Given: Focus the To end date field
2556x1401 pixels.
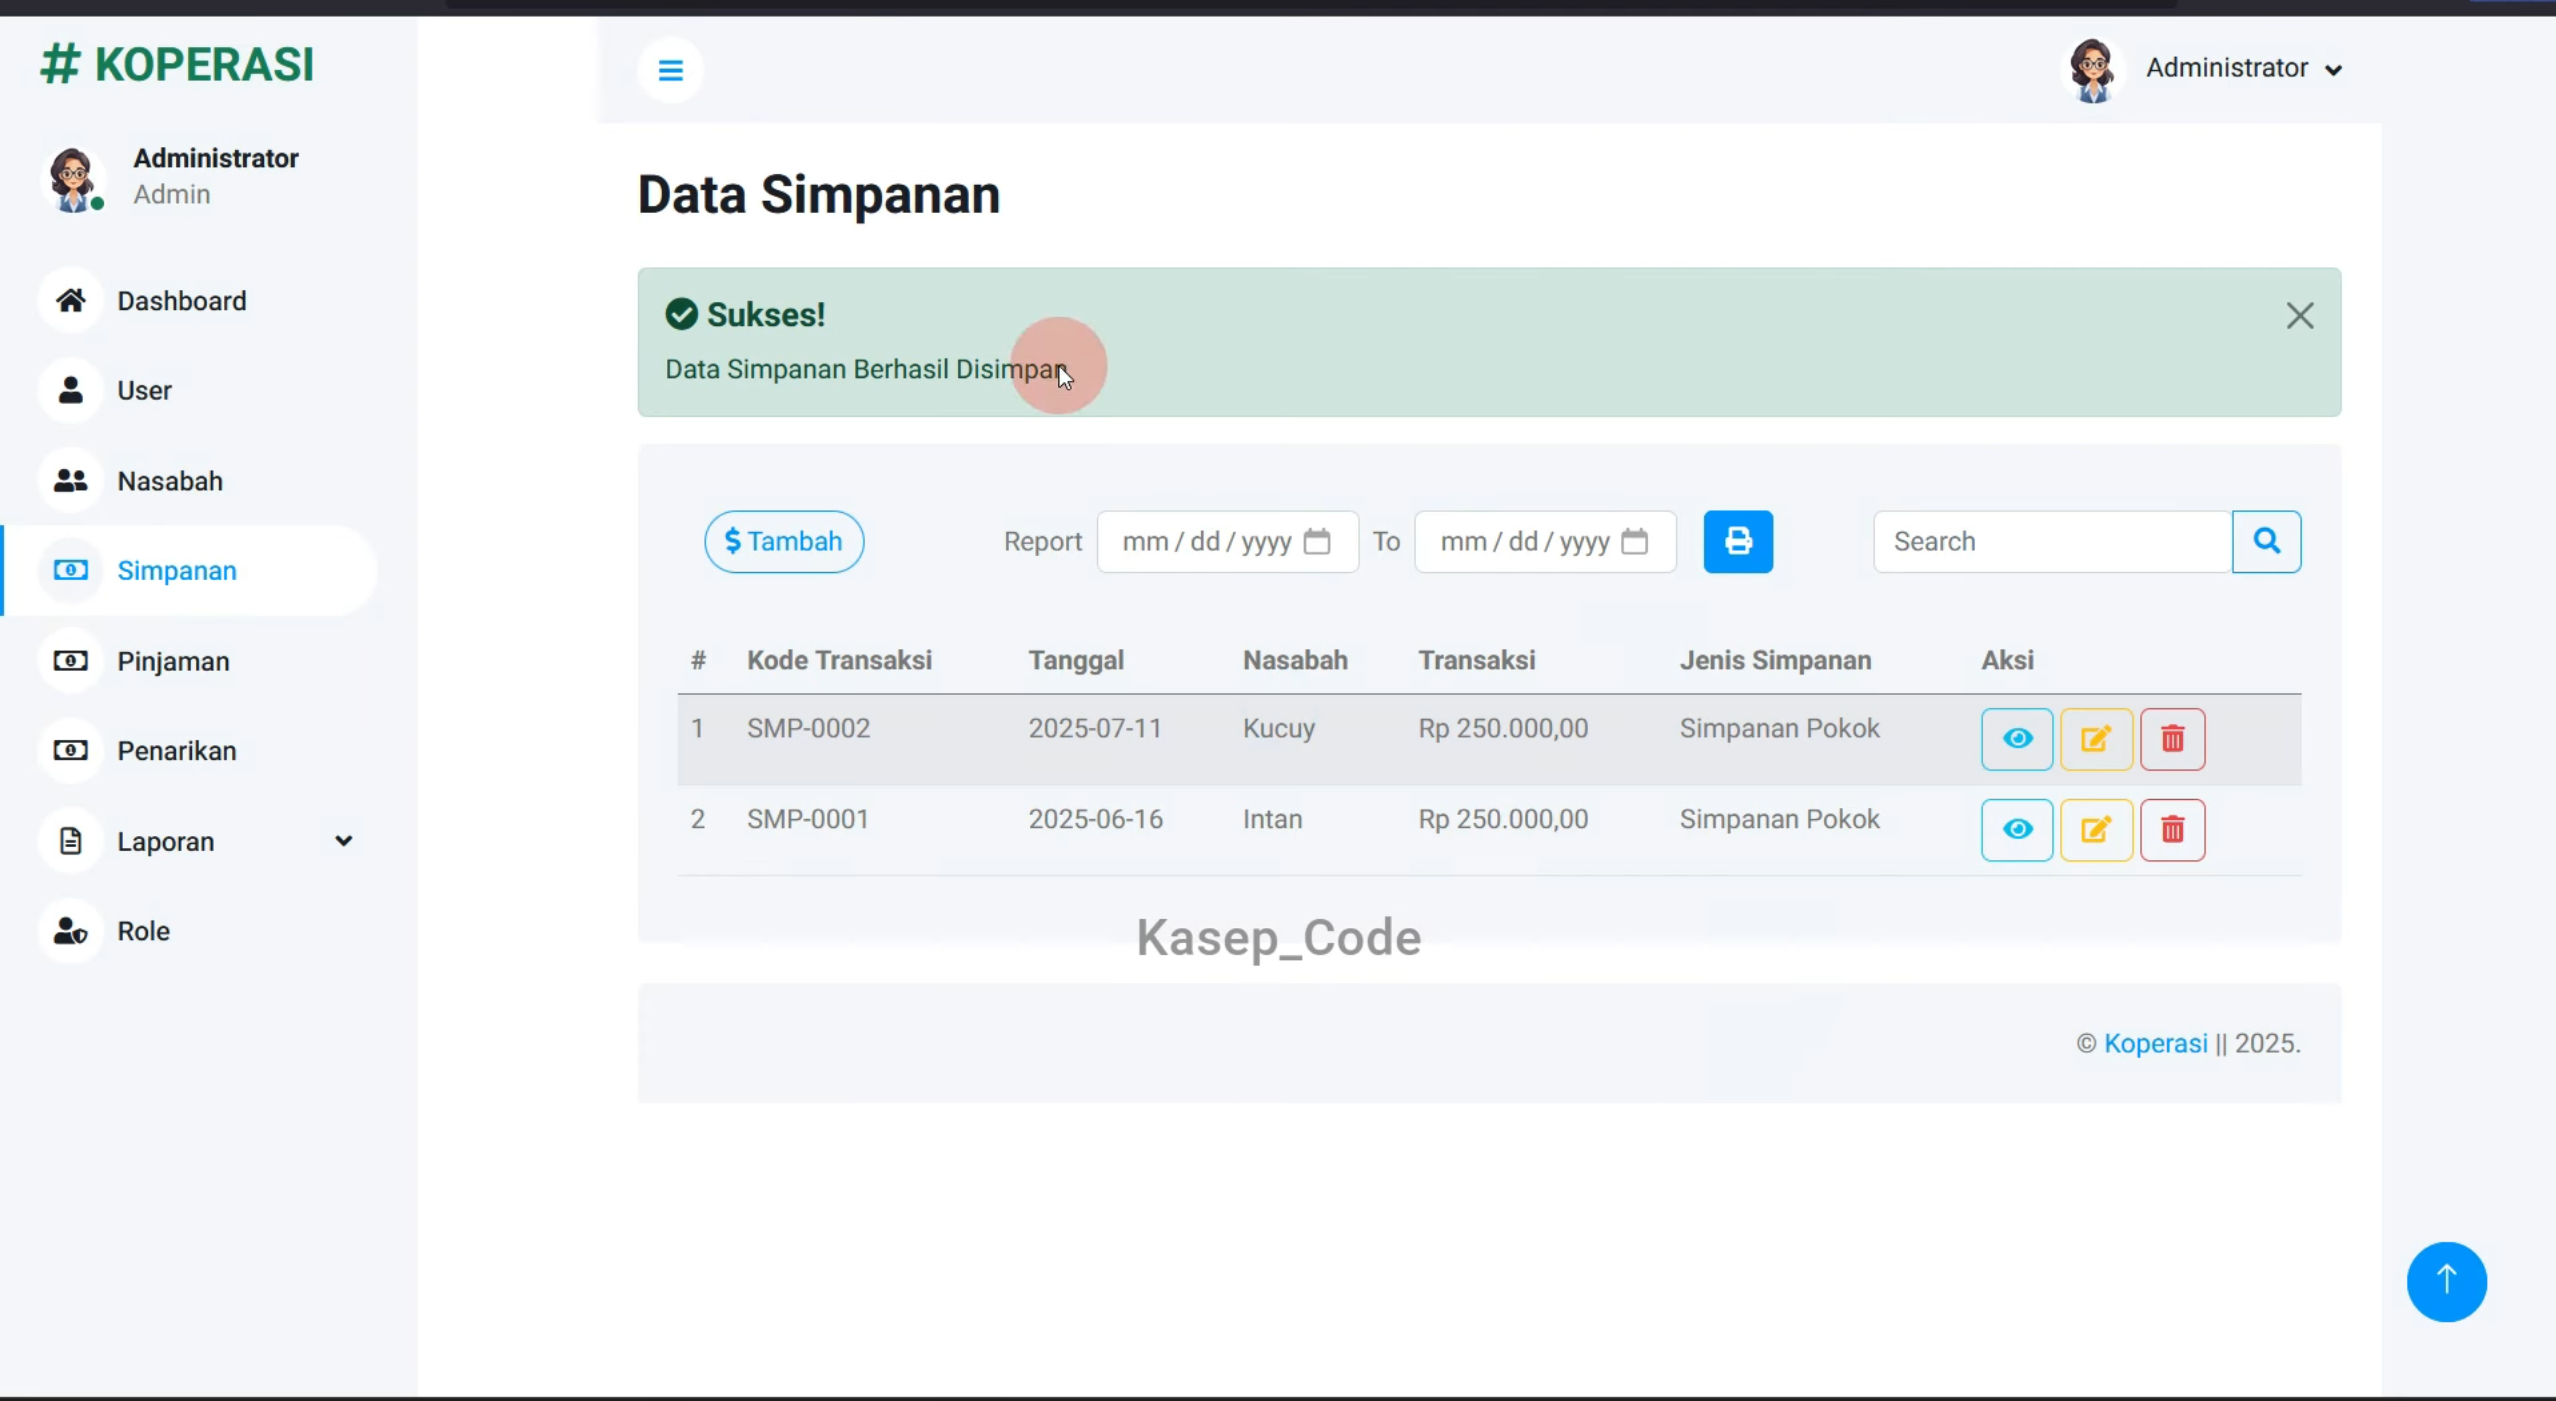Looking at the screenshot, I should coord(1545,542).
